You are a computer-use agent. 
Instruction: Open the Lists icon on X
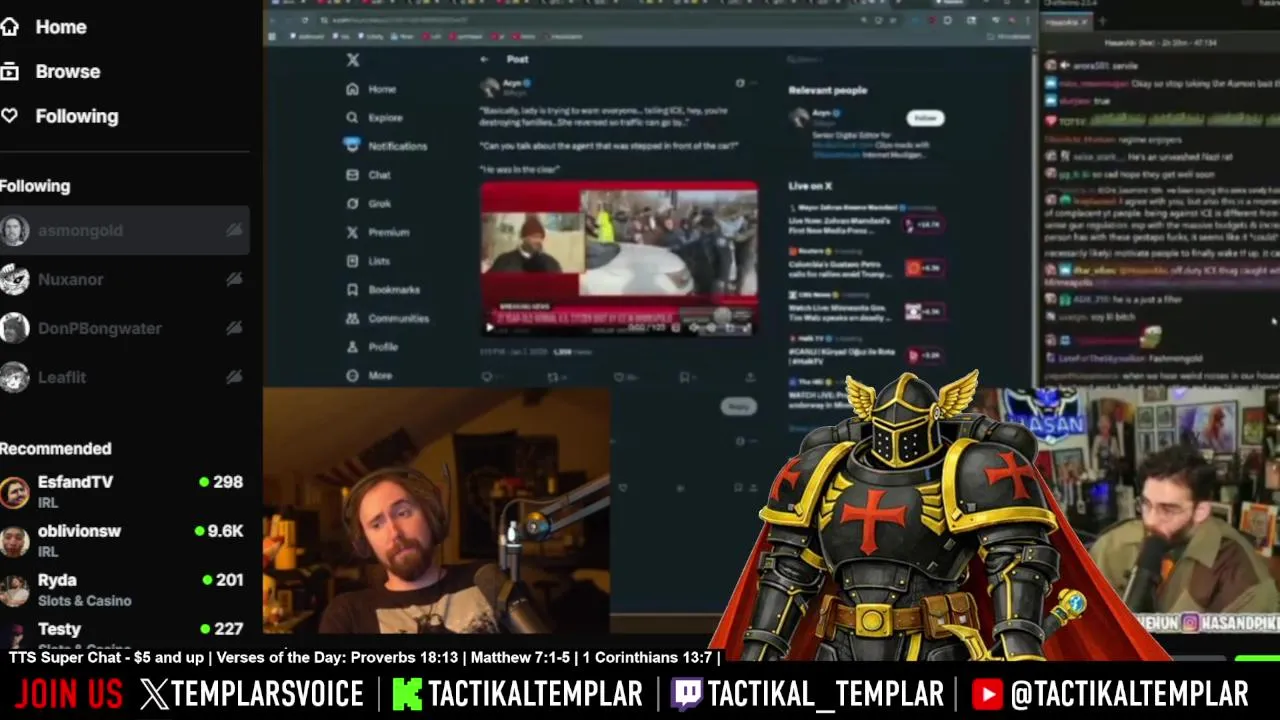[352, 261]
